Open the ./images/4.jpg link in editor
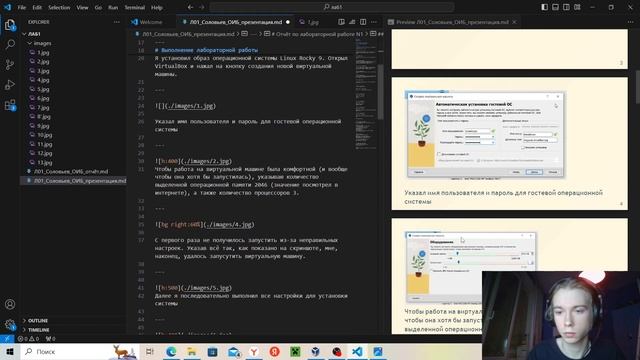The image size is (640, 360). click(x=229, y=224)
